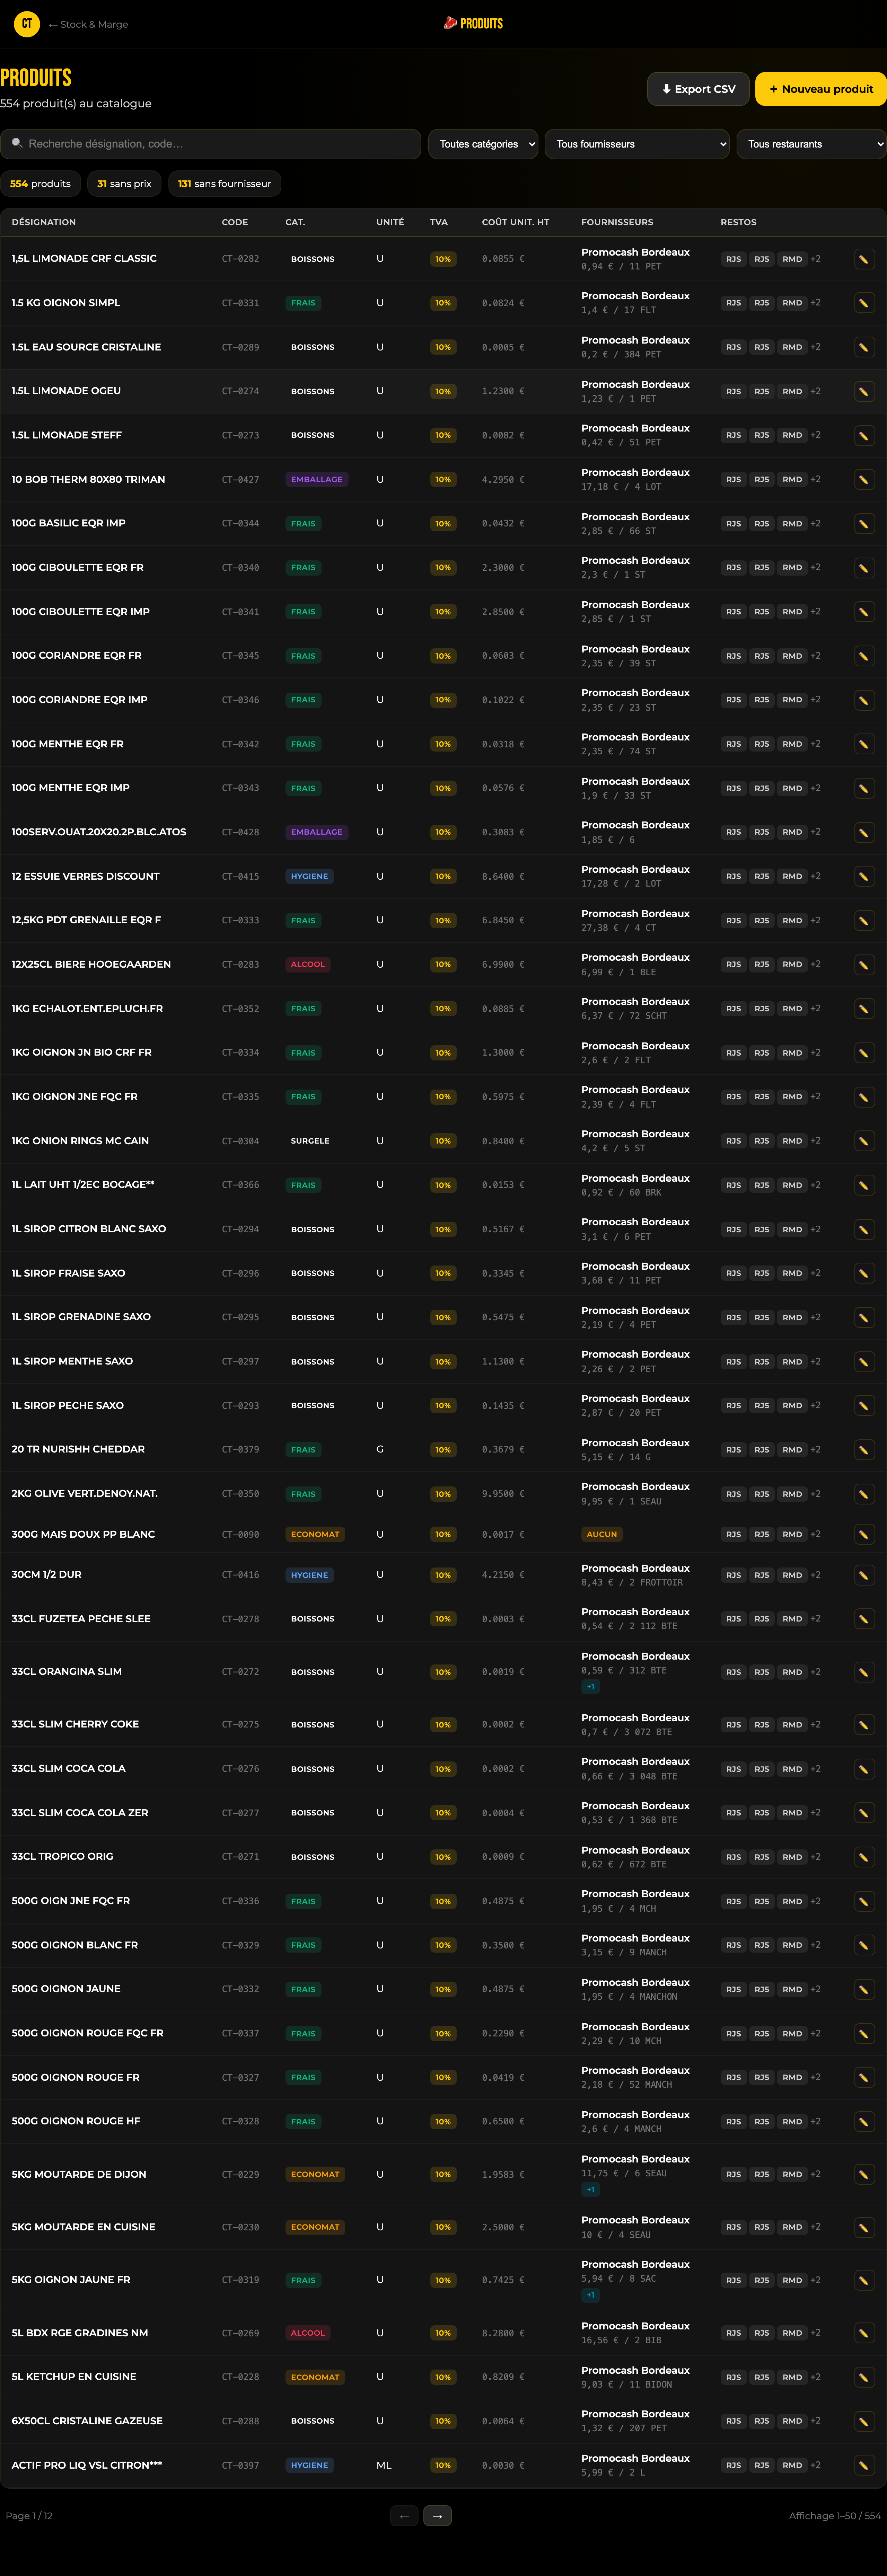Expand +1 supplier badge on 33CL ORANGINA SLIM
The image size is (887, 2576).
pyautogui.click(x=590, y=1687)
